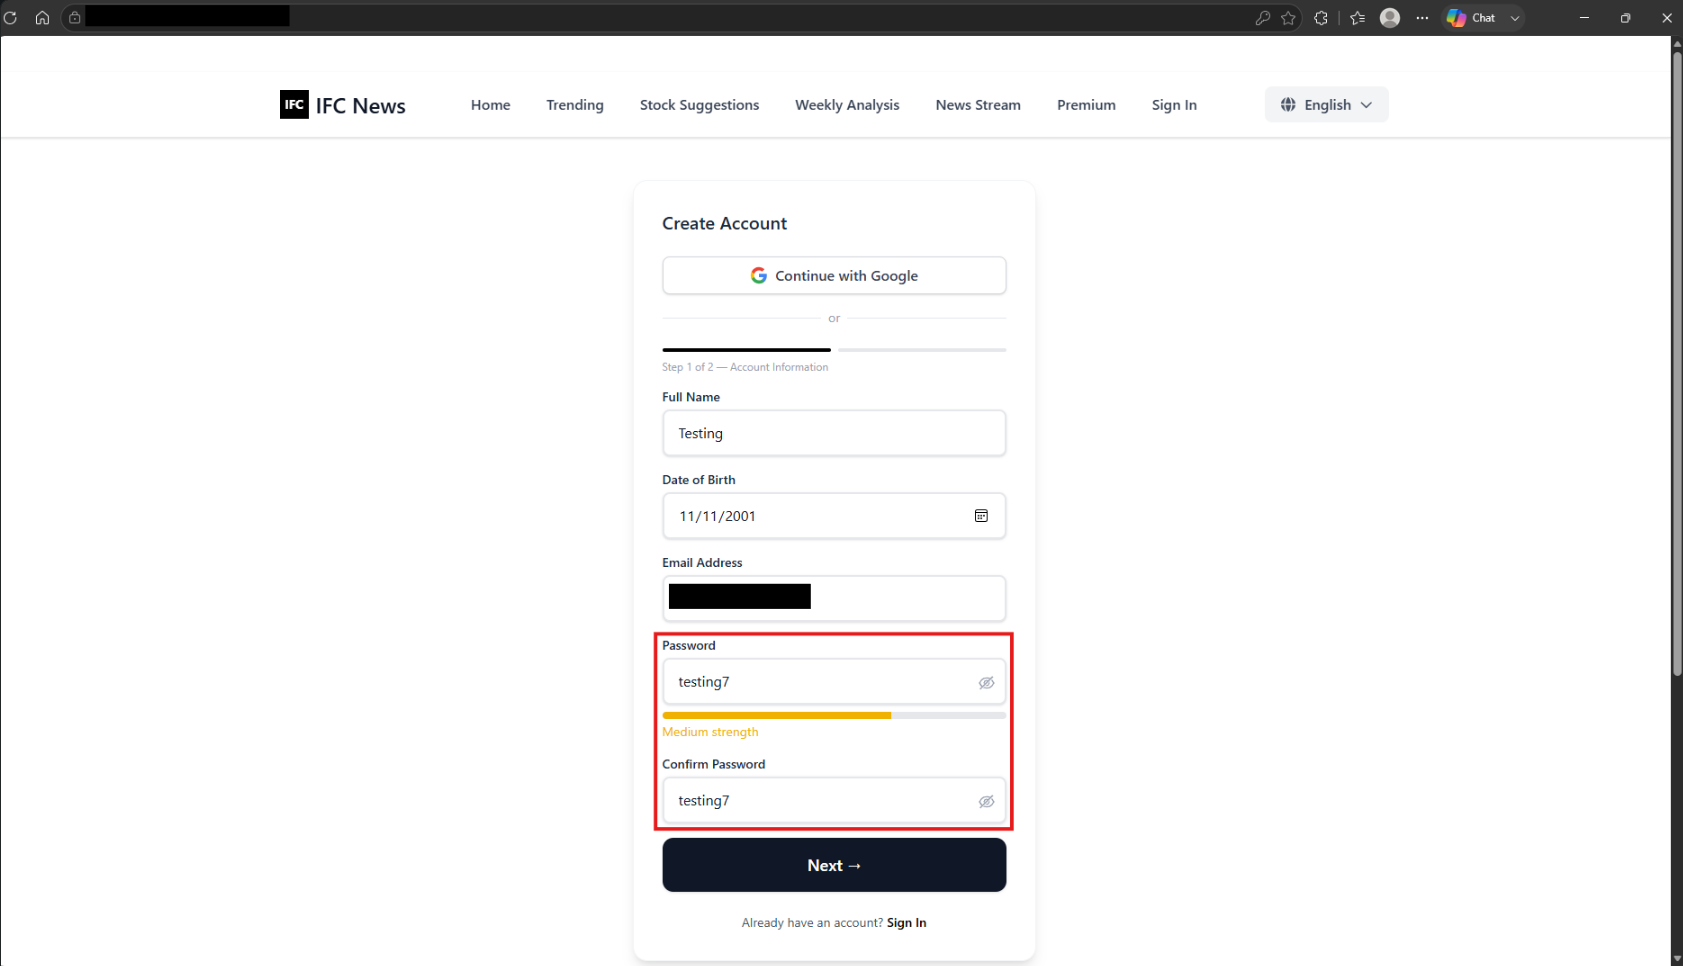This screenshot has height=966, width=1683.
Task: Focus the Full Name input field
Action: point(834,433)
